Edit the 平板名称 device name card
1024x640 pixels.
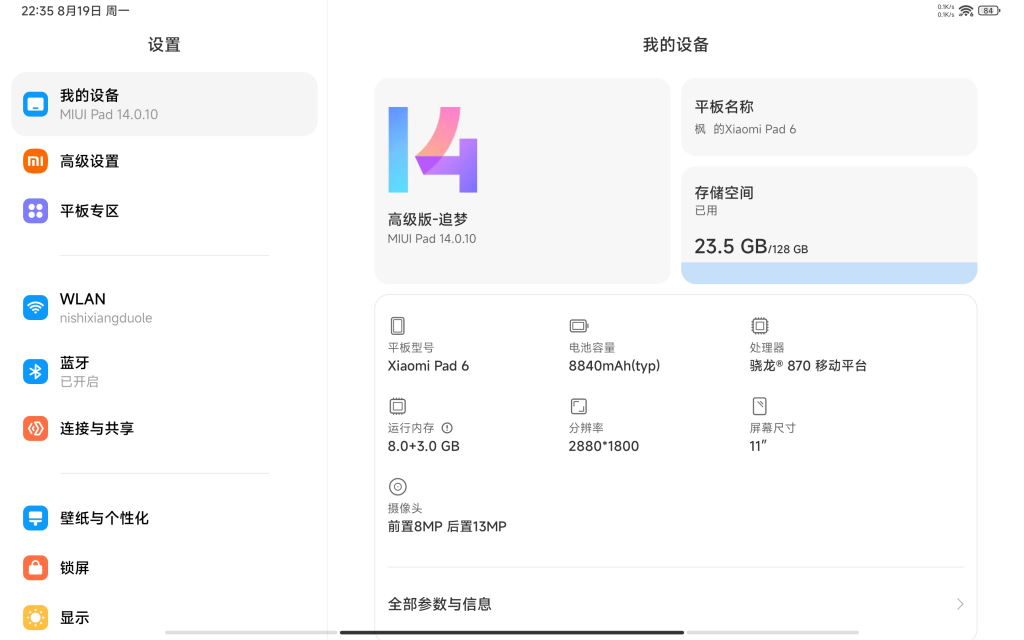tap(829, 117)
